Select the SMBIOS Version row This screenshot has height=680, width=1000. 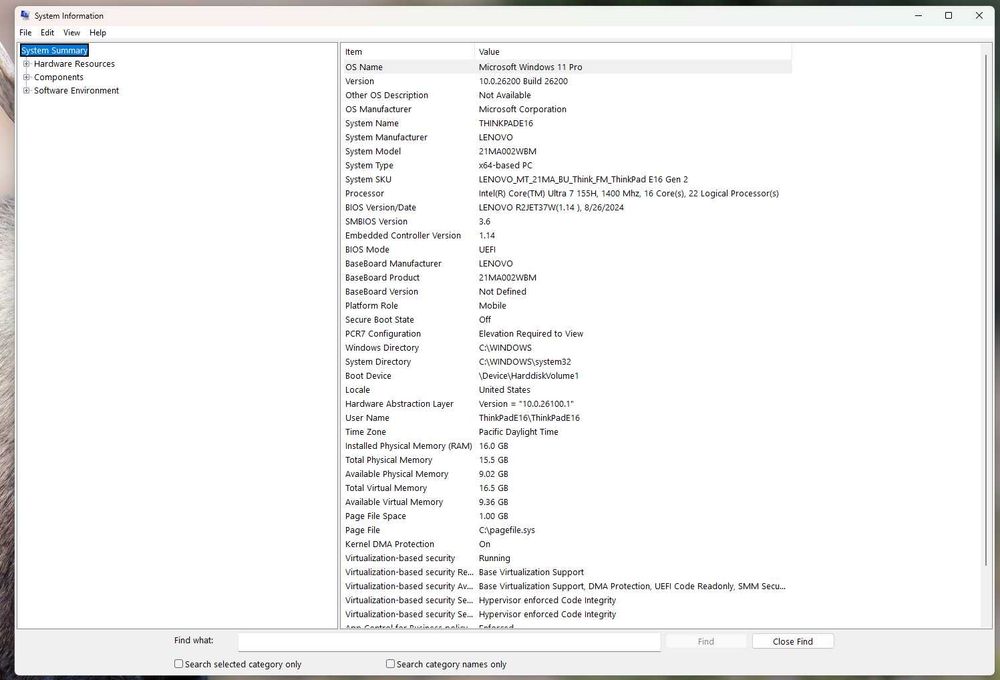click(x=566, y=221)
